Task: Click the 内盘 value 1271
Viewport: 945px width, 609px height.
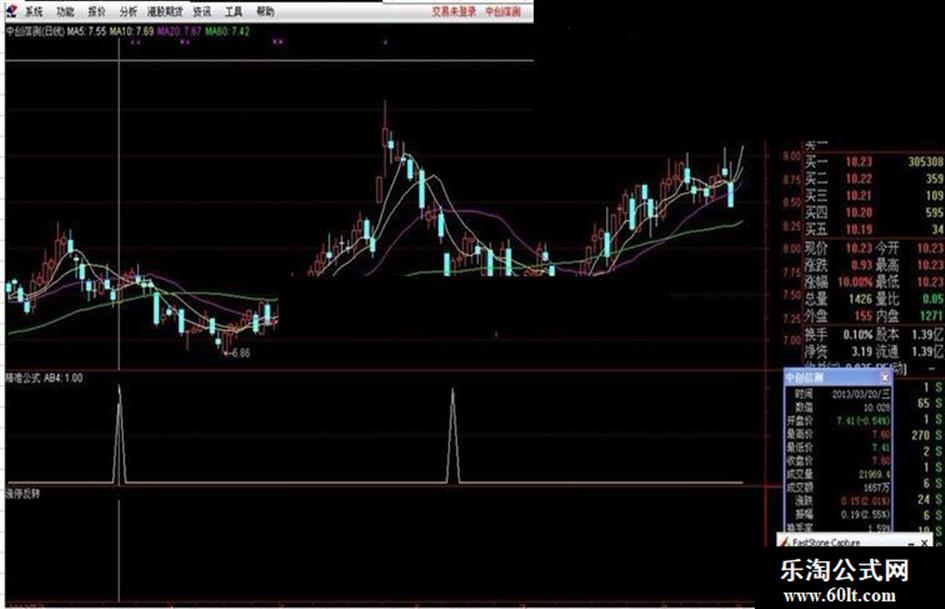Action: (x=932, y=315)
